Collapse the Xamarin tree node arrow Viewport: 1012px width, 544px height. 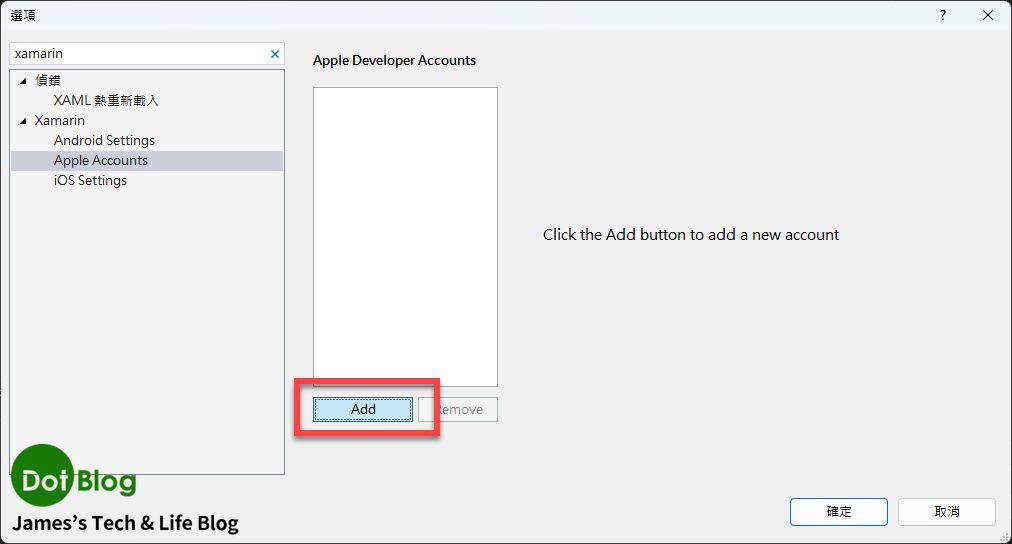(x=24, y=121)
